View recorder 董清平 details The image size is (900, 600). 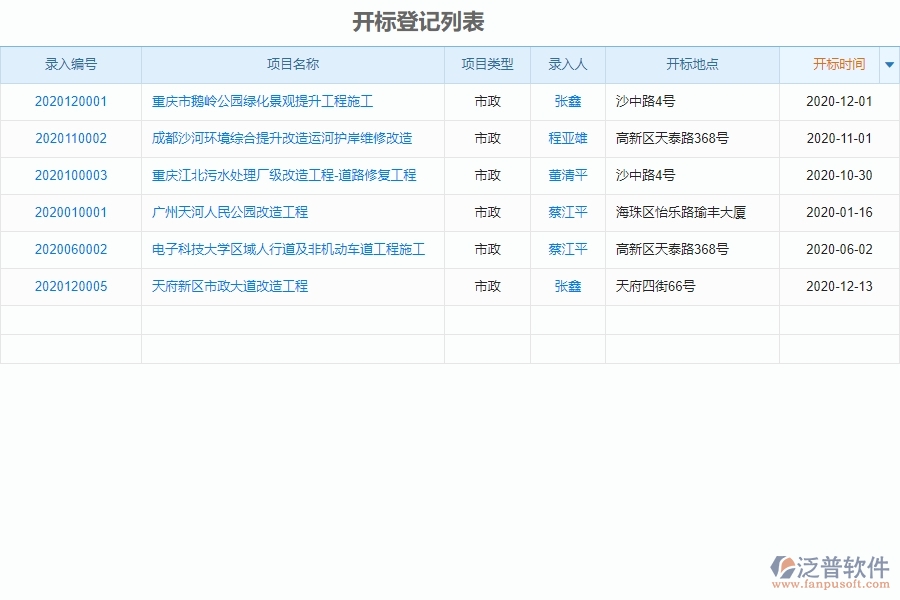pyautogui.click(x=567, y=175)
